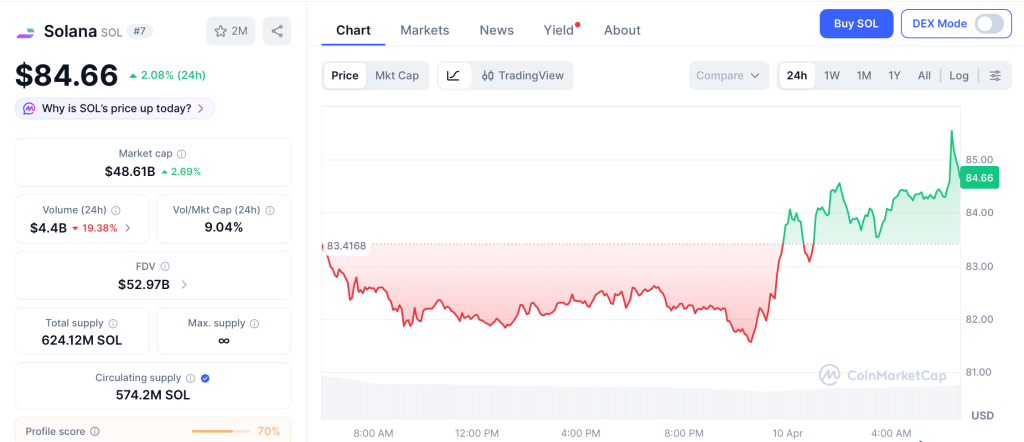The width and height of the screenshot is (1024, 442).
Task: Click the Circulating supply verified badge
Action: [x=205, y=378]
